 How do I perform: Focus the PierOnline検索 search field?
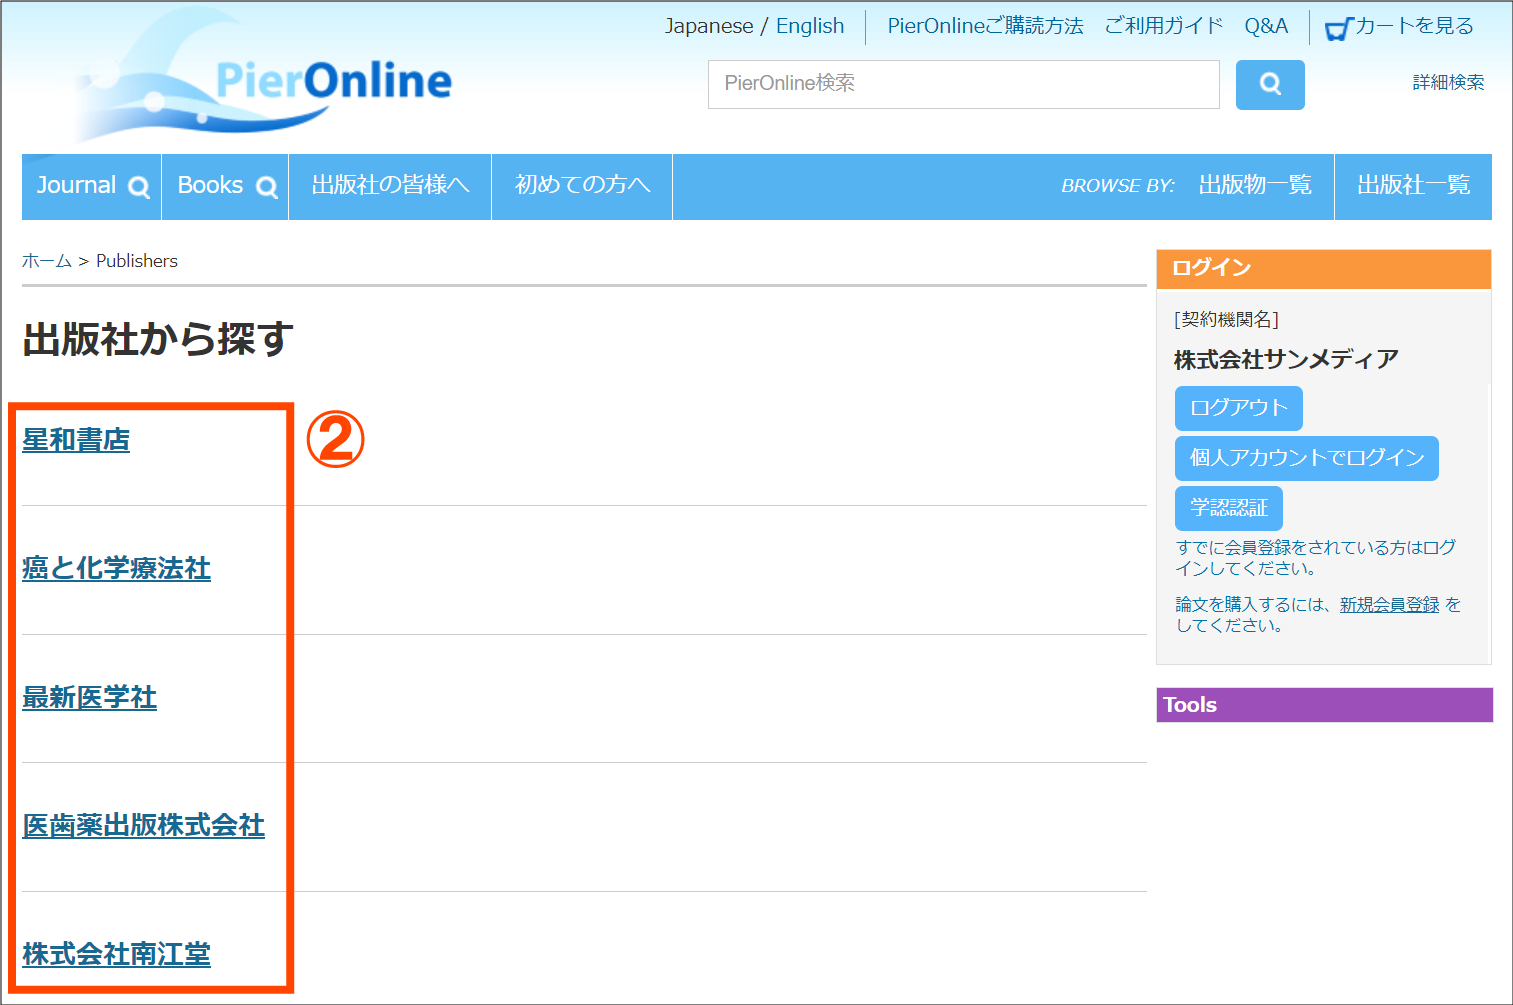(964, 84)
